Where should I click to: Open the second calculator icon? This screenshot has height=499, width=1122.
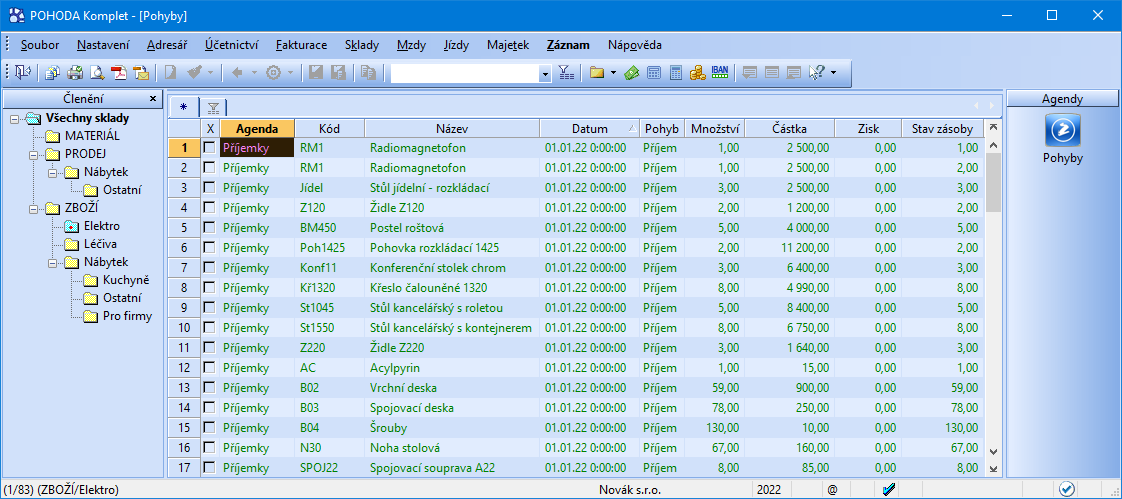click(675, 73)
